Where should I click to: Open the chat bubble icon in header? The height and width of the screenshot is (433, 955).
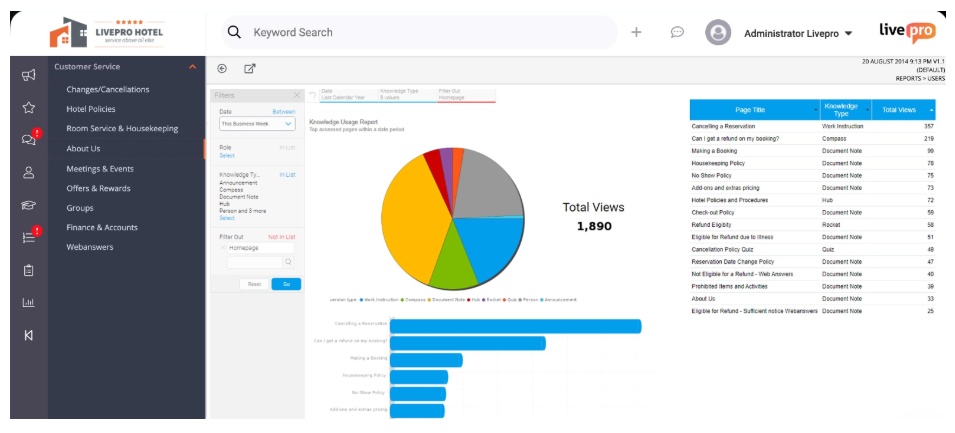click(x=677, y=32)
